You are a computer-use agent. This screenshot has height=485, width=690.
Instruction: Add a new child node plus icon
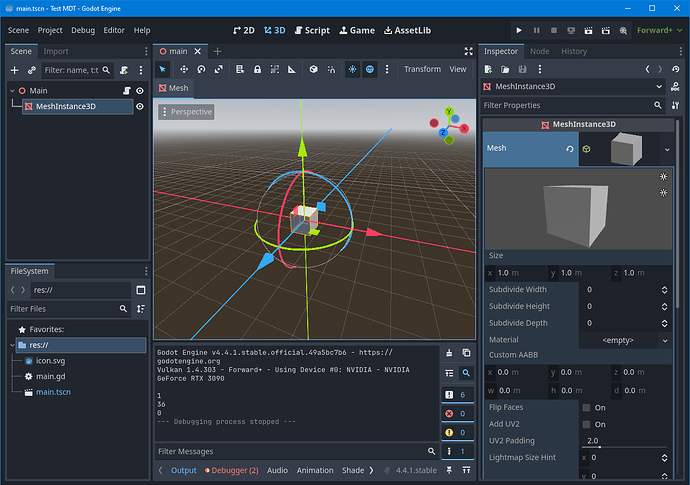click(15, 70)
